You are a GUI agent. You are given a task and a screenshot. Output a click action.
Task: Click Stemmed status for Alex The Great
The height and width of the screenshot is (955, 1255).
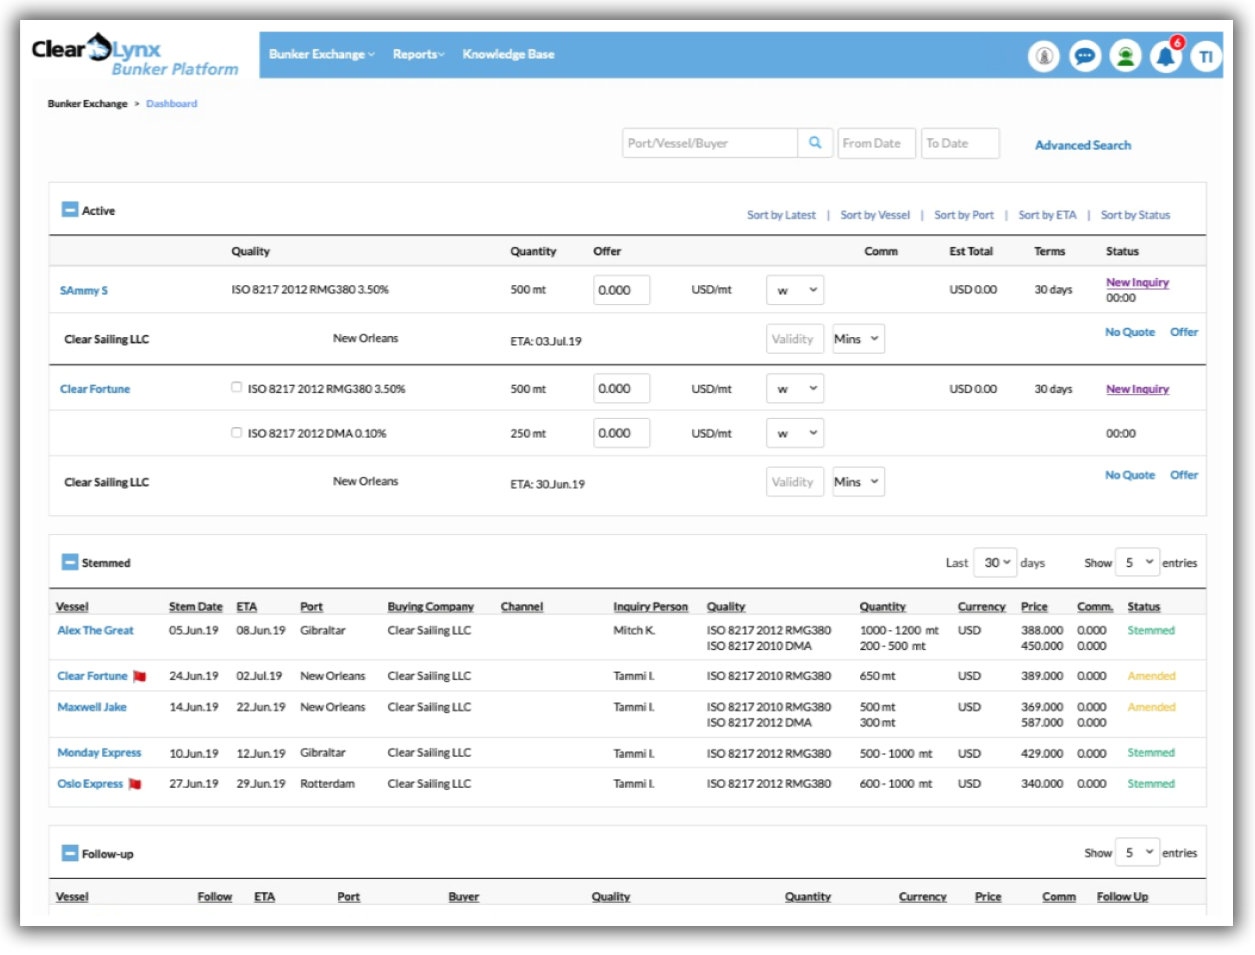click(1151, 630)
